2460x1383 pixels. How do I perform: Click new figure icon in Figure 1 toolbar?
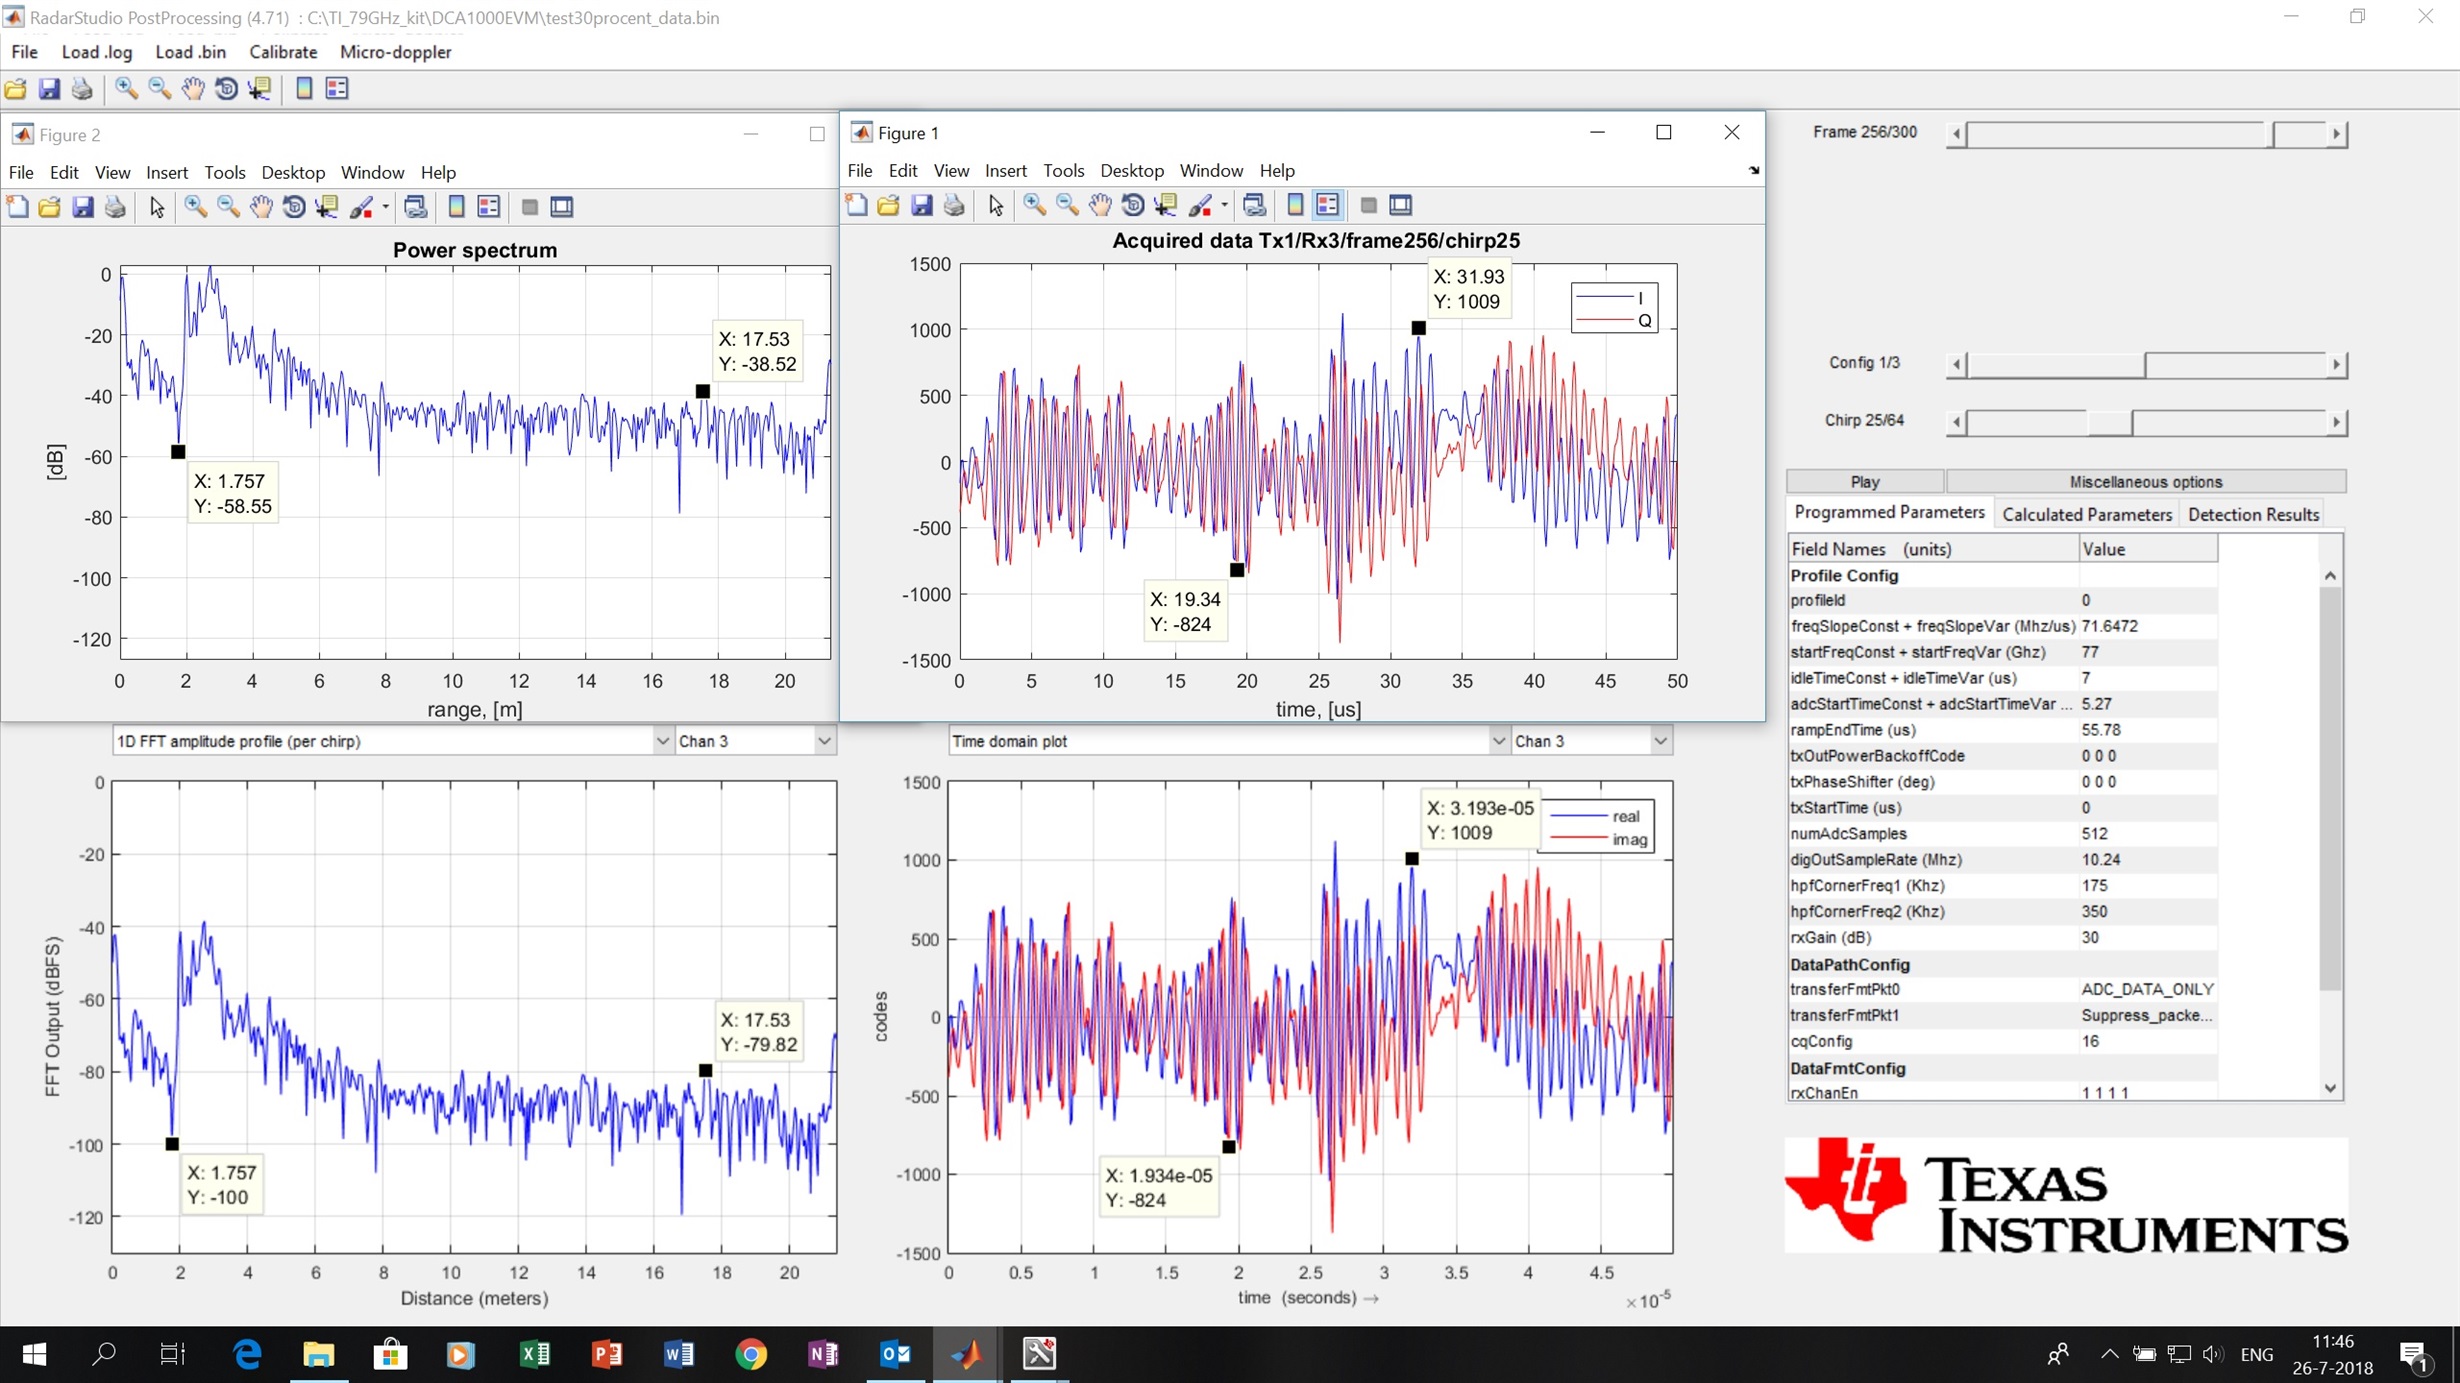tap(856, 205)
